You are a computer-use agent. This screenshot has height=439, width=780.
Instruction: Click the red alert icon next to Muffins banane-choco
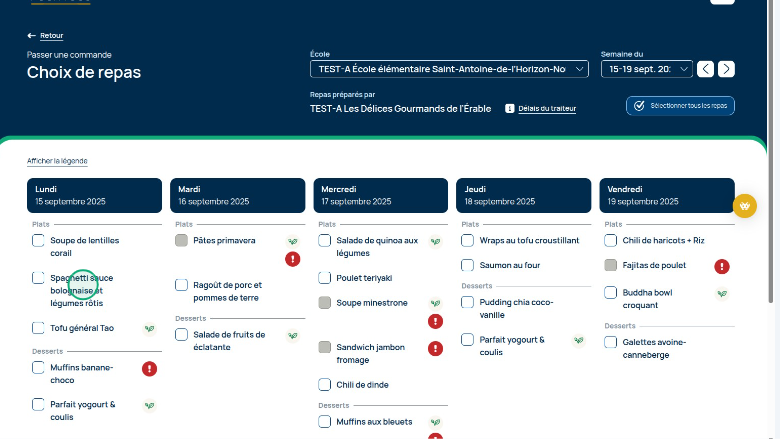click(x=149, y=369)
